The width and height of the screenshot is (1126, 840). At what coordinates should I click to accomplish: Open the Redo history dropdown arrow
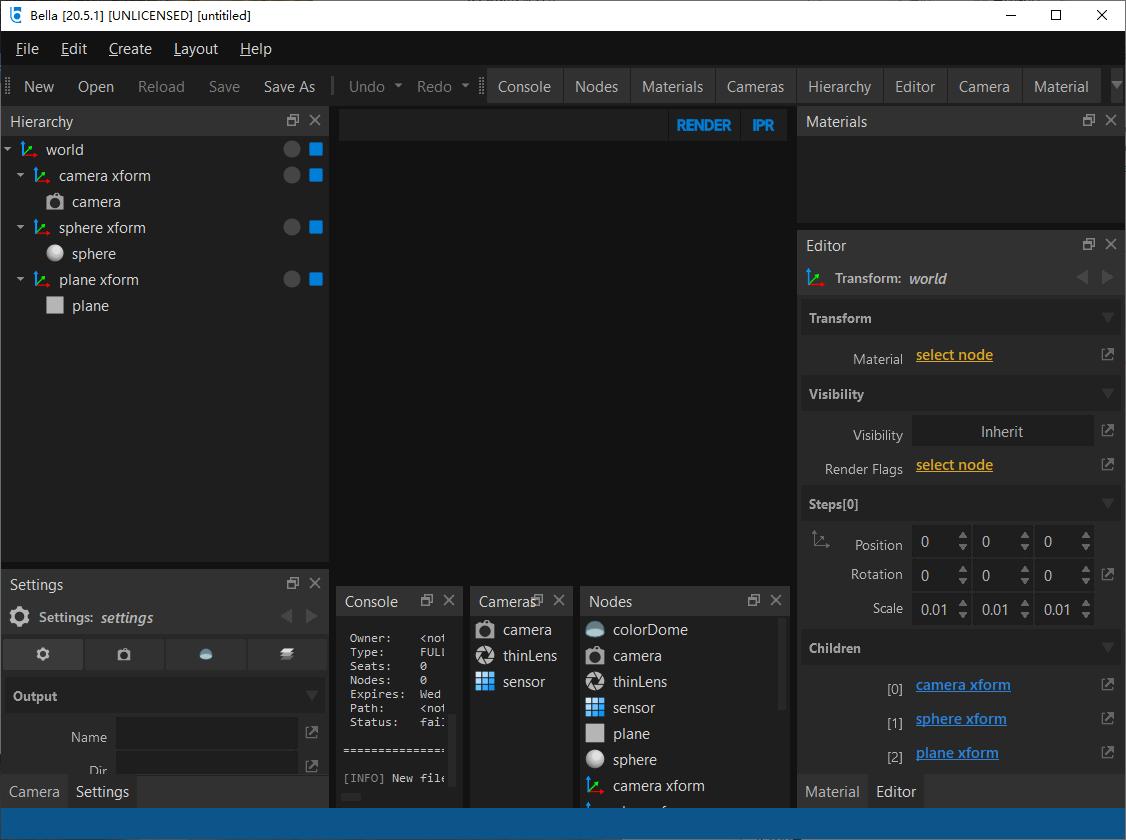tap(465, 85)
